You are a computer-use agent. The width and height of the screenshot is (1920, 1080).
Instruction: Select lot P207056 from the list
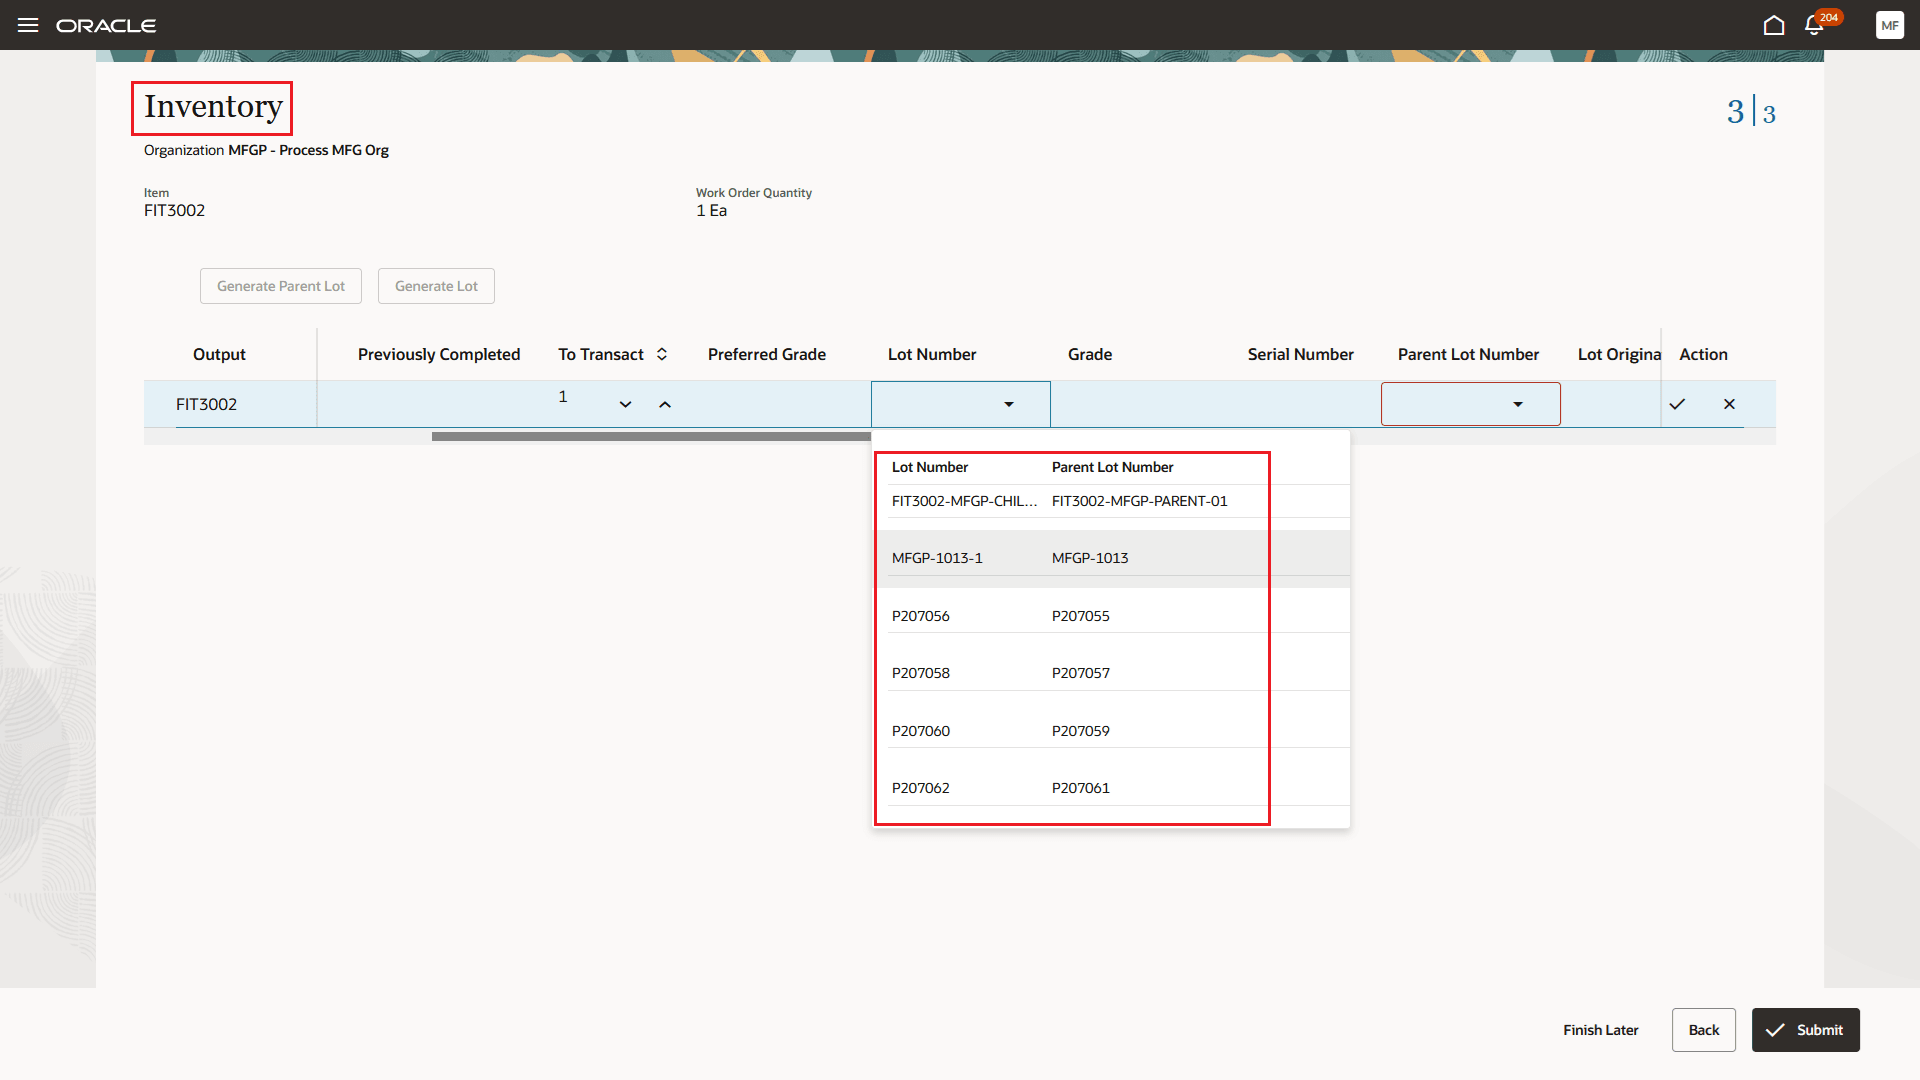point(921,616)
